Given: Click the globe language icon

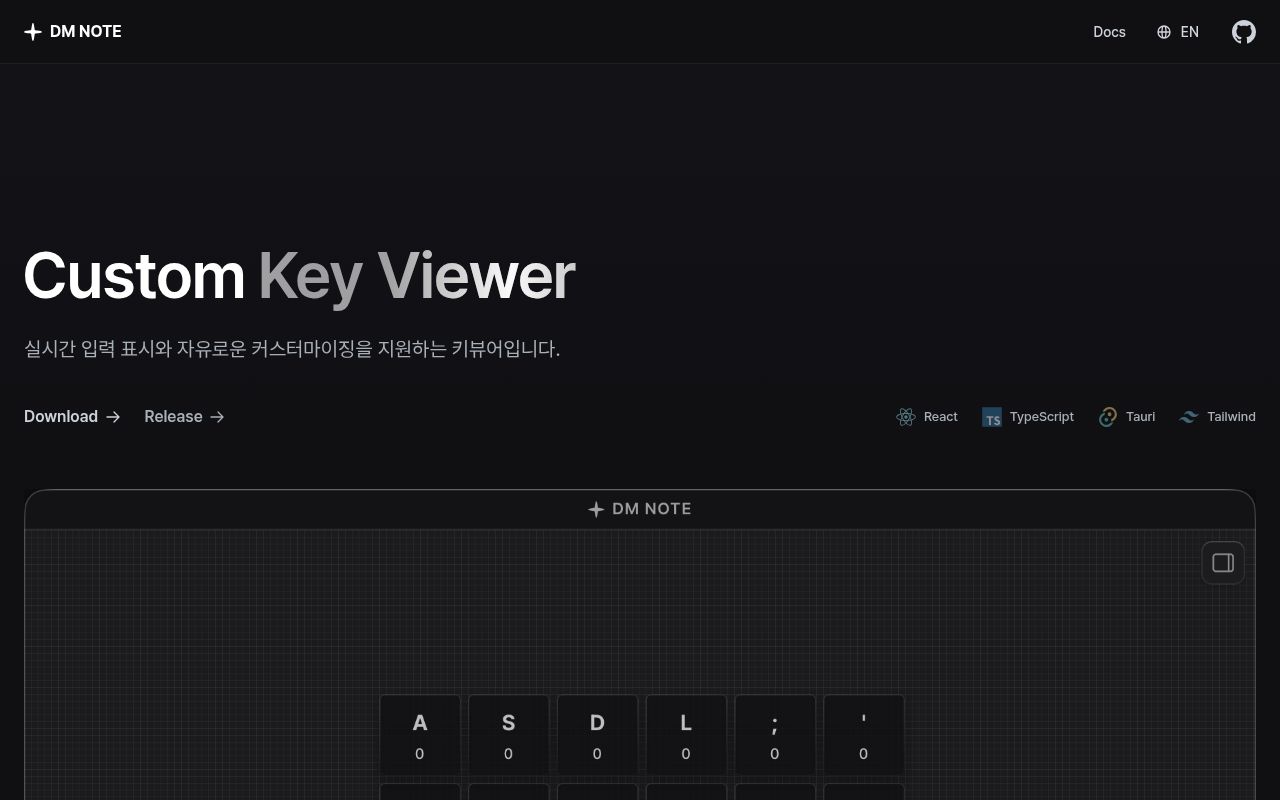Looking at the screenshot, I should click(1164, 32).
